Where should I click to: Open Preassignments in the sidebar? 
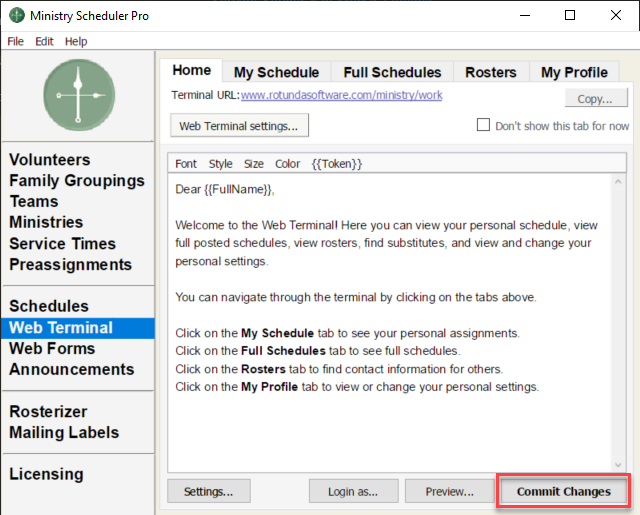coord(70,264)
